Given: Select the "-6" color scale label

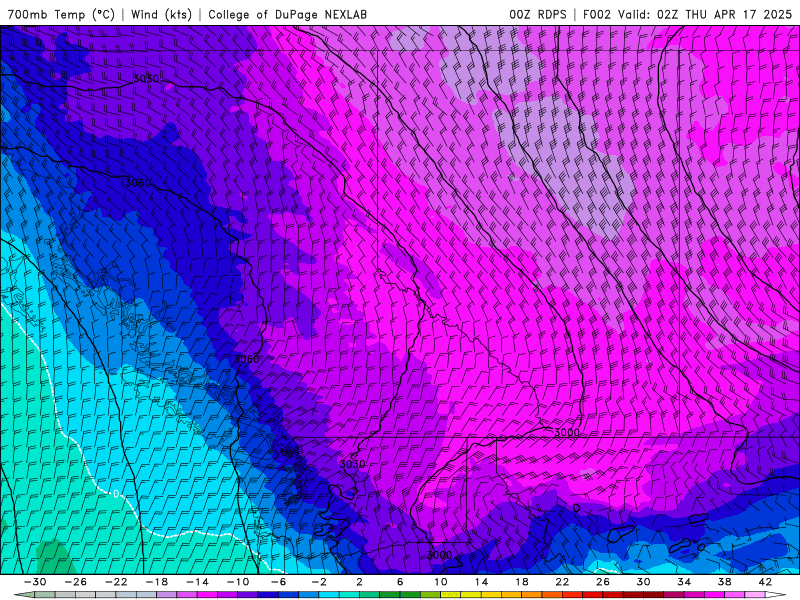Looking at the screenshot, I should 278,582.
